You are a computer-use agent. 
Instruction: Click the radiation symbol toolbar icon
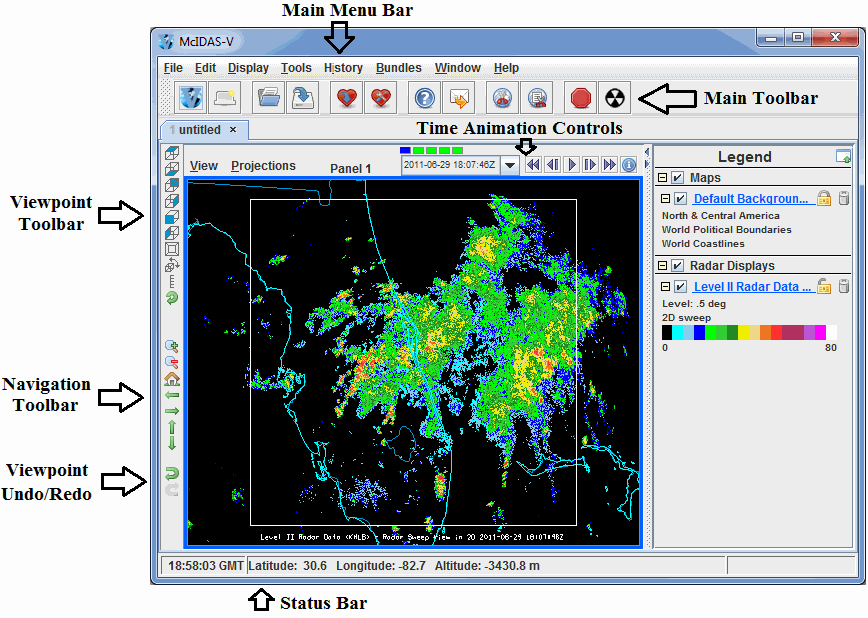[615, 98]
